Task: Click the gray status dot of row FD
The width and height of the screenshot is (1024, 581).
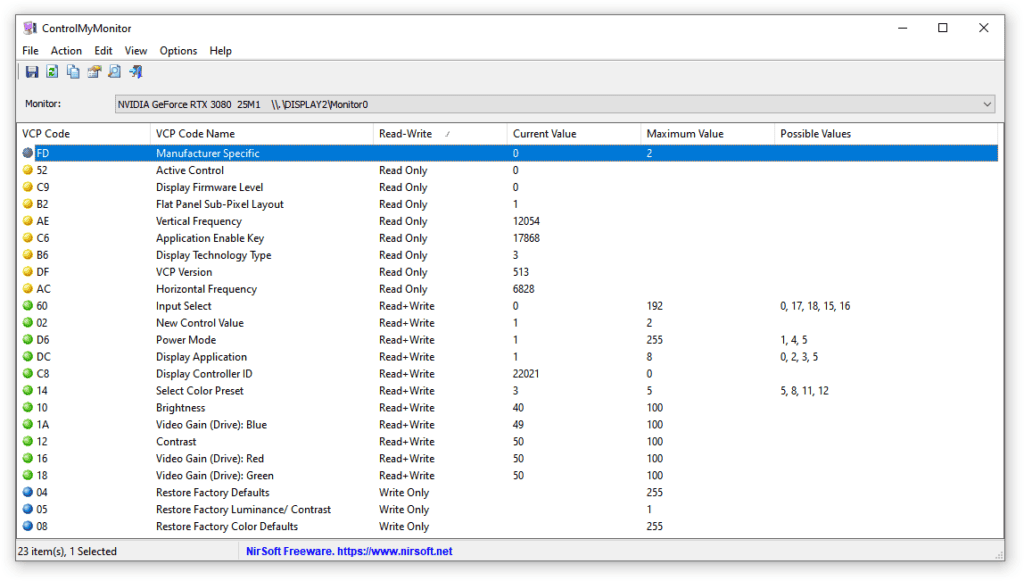Action: (x=27, y=153)
